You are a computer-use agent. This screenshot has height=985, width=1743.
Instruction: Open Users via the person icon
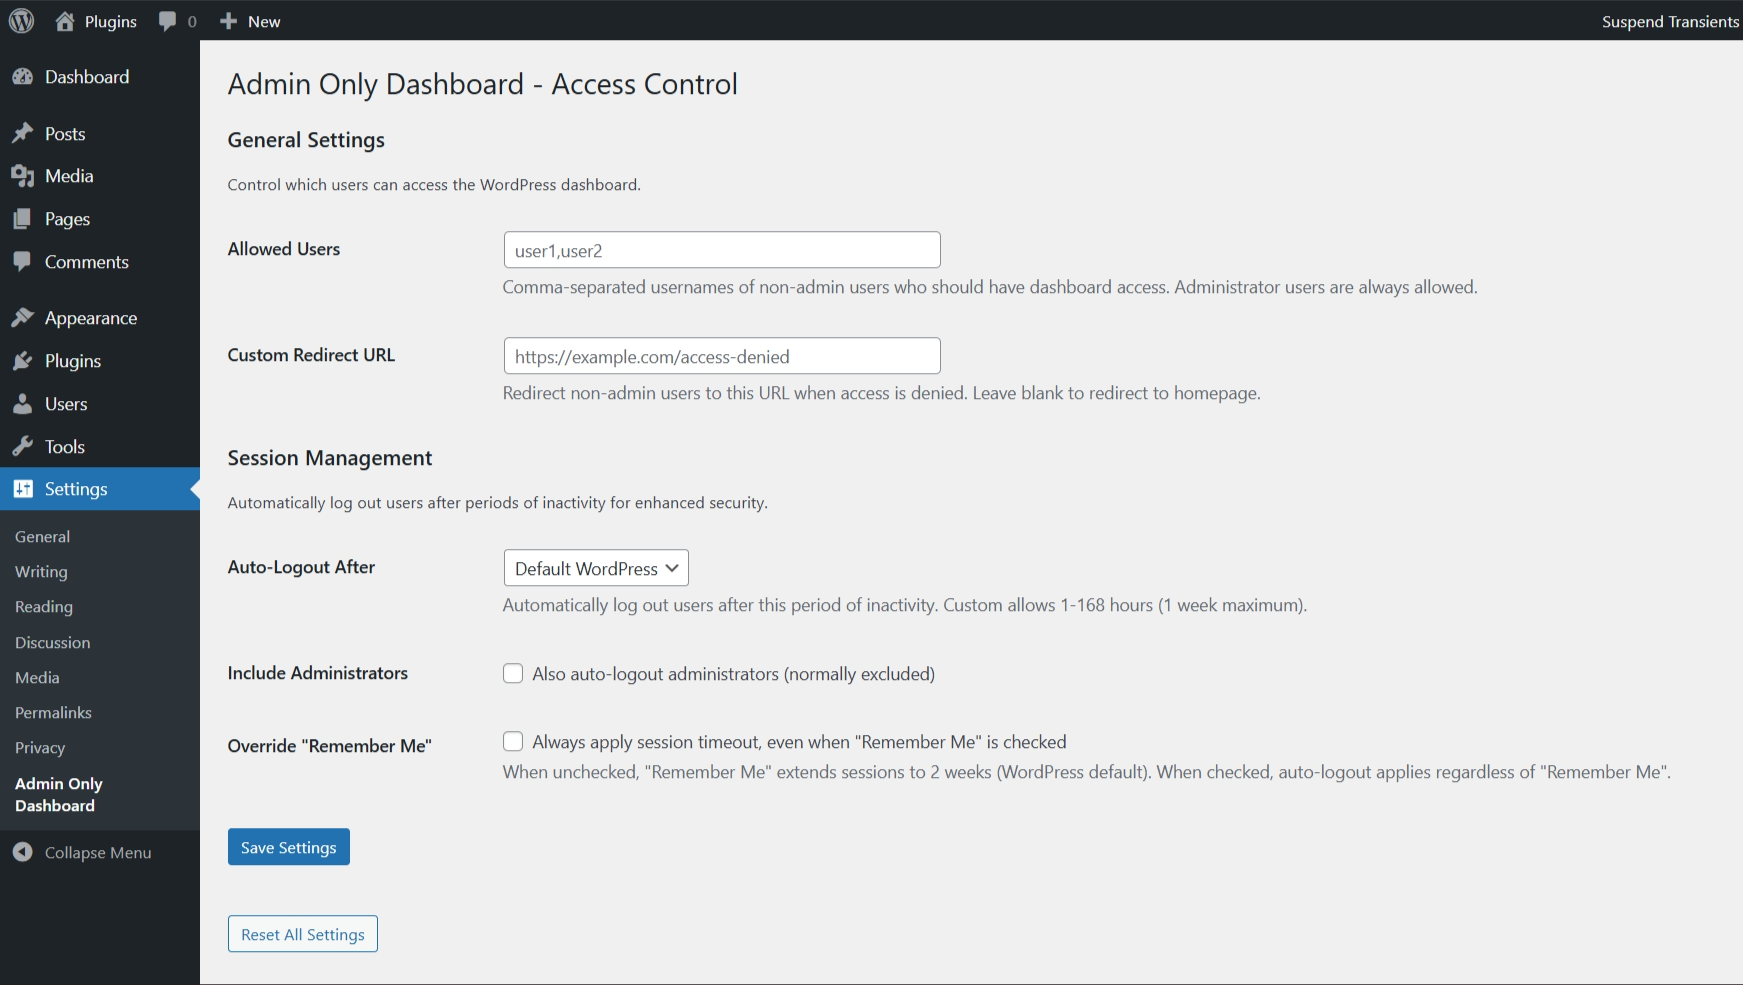tap(24, 404)
